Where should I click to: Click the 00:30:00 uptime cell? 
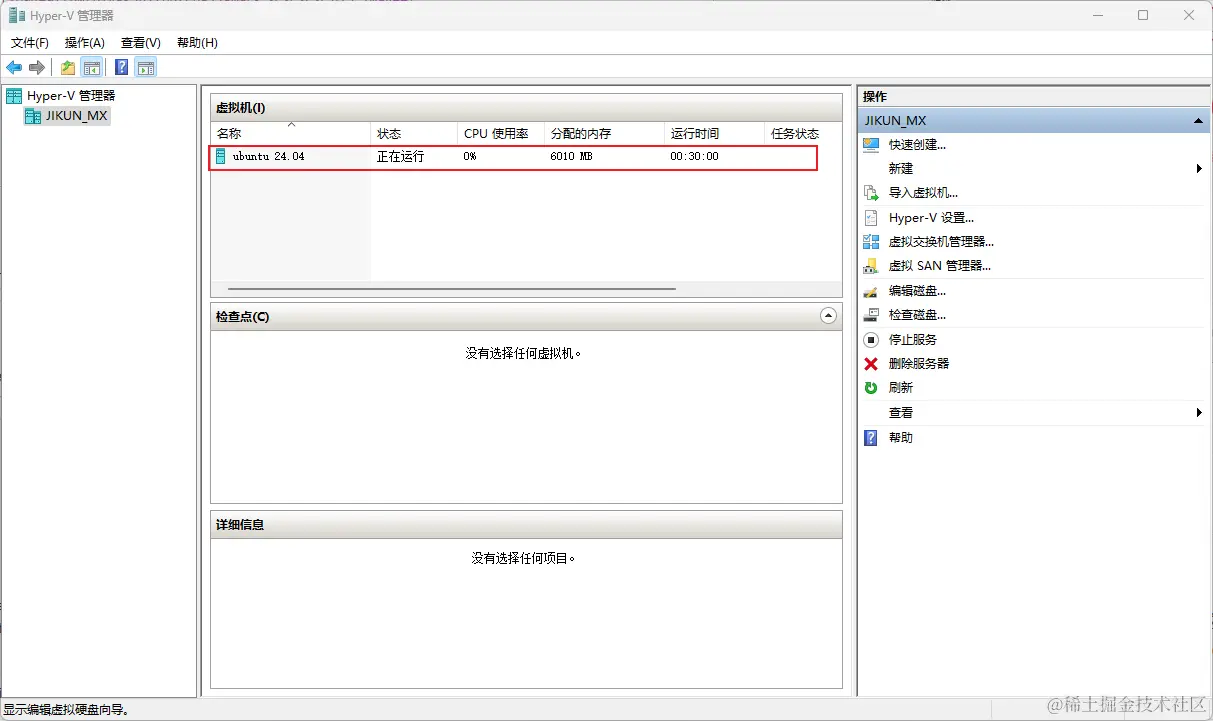click(x=694, y=157)
